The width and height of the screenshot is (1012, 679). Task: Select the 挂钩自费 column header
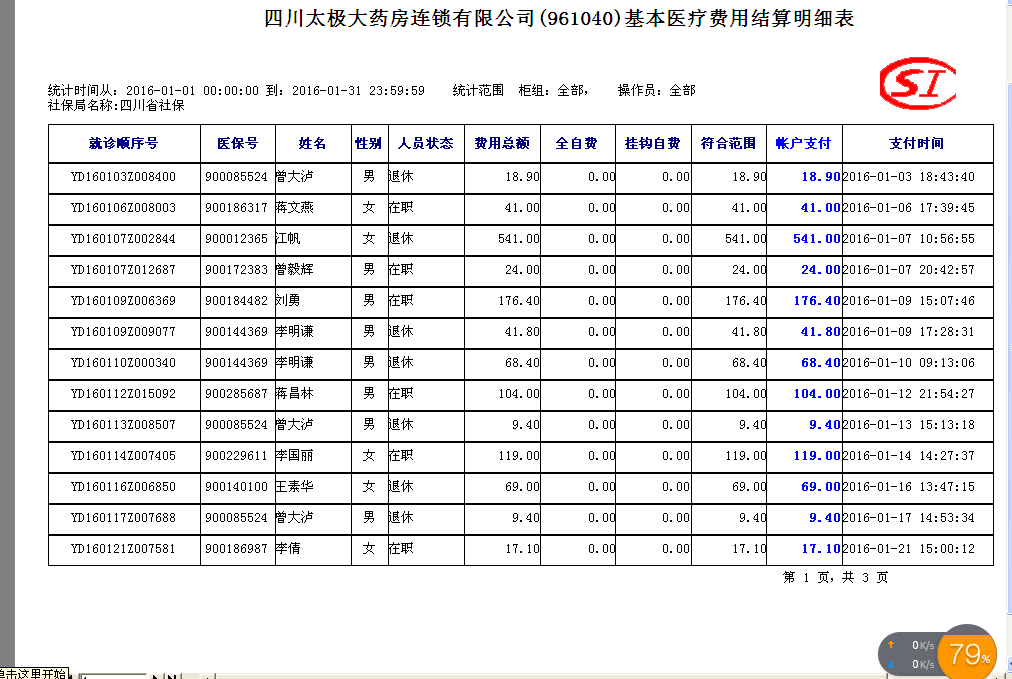click(x=653, y=143)
